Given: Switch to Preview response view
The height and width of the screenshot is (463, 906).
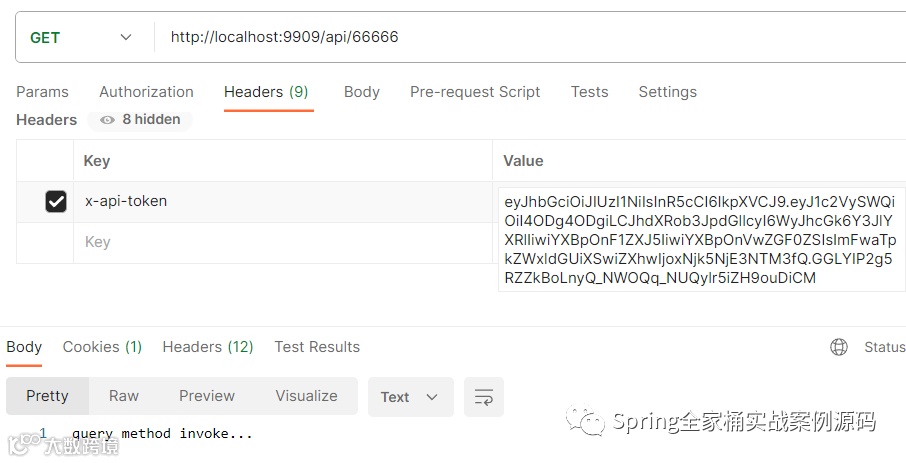Looking at the screenshot, I should tap(207, 396).
